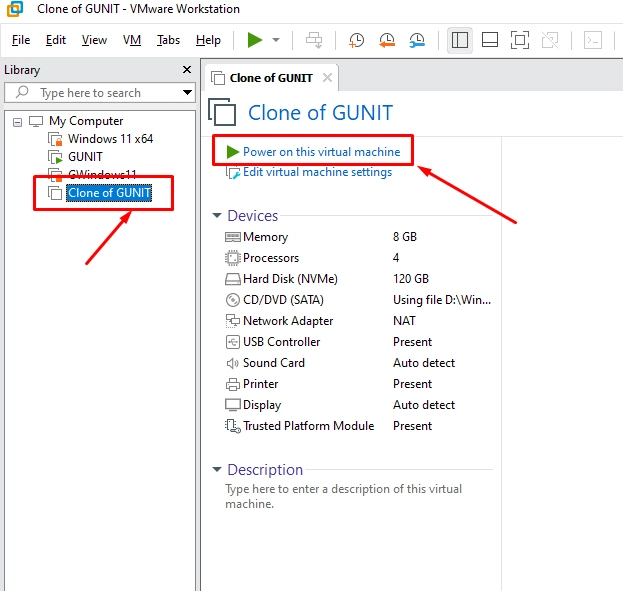Click the NAT network value
The width and height of the screenshot is (623, 591).
(x=404, y=321)
